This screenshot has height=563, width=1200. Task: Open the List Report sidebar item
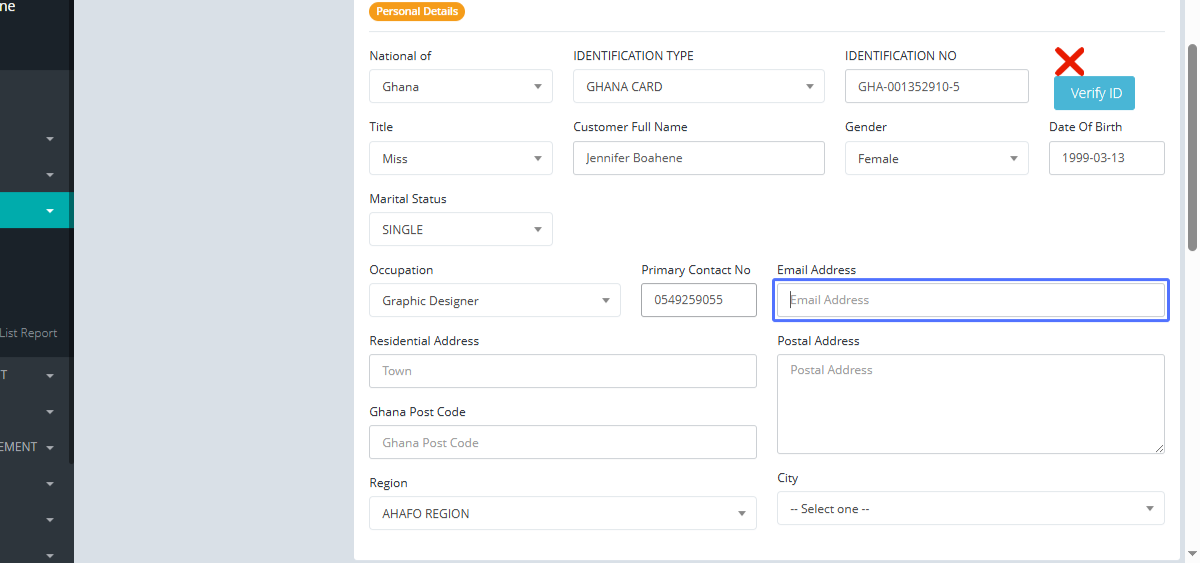click(x=29, y=333)
